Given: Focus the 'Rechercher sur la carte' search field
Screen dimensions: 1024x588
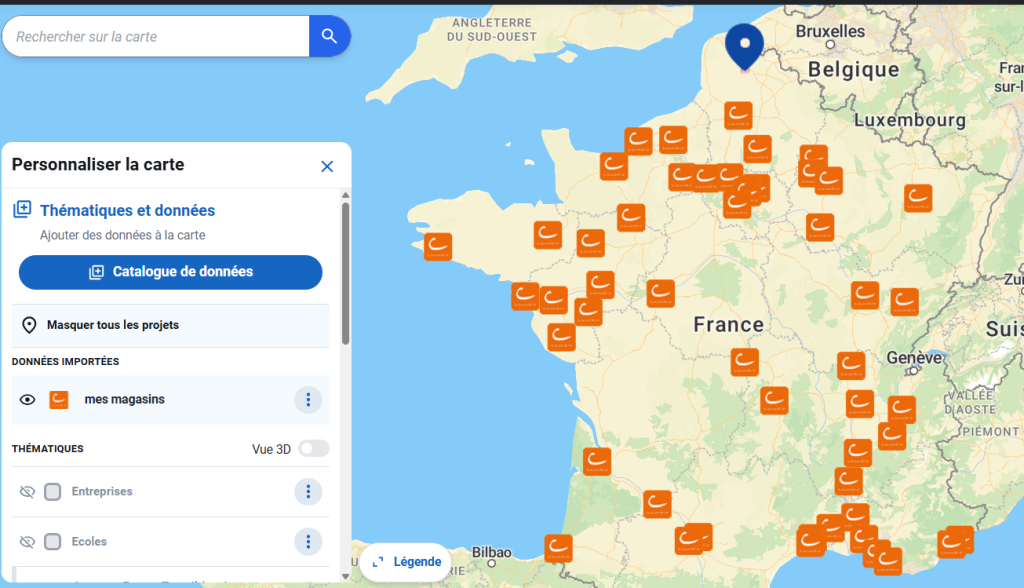Looking at the screenshot, I should [x=157, y=37].
